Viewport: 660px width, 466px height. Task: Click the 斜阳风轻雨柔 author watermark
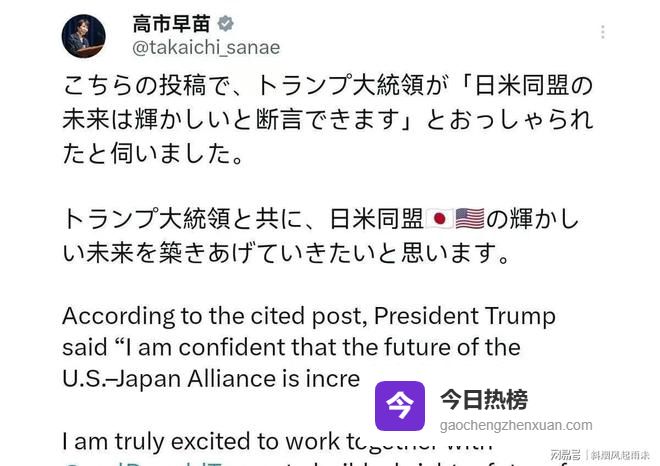(x=620, y=455)
